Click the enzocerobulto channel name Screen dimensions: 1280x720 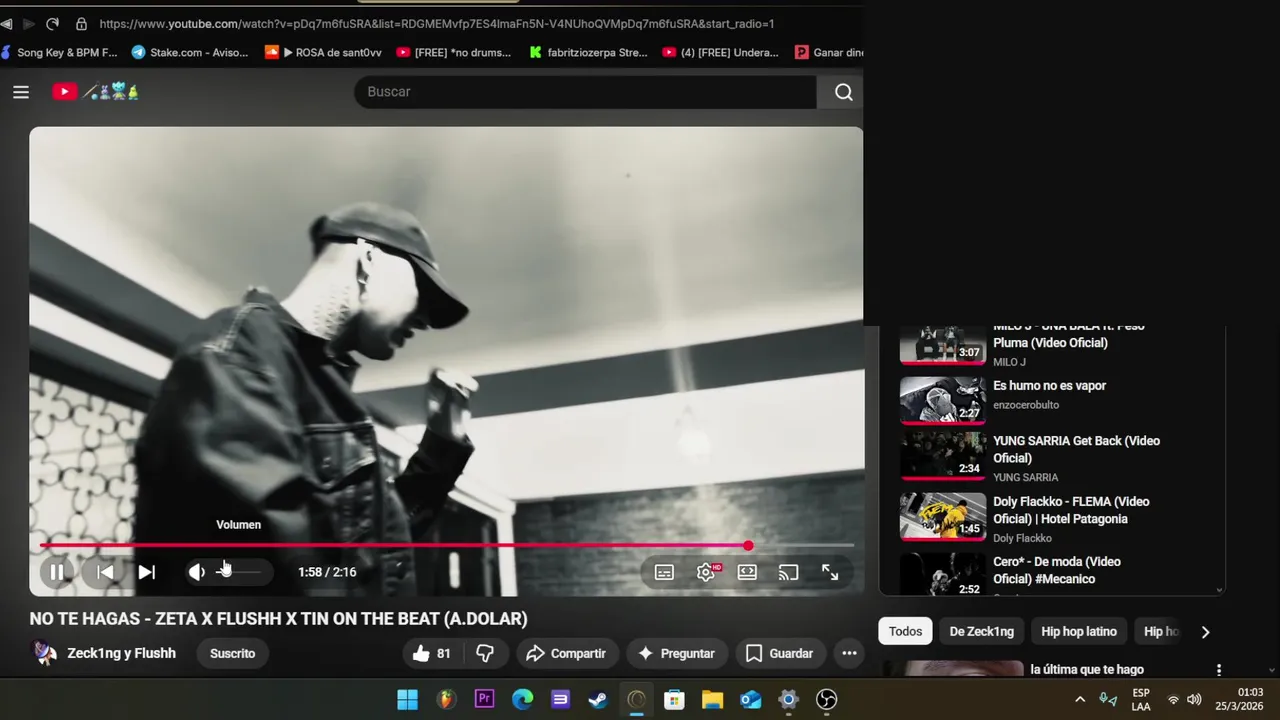(x=1026, y=405)
